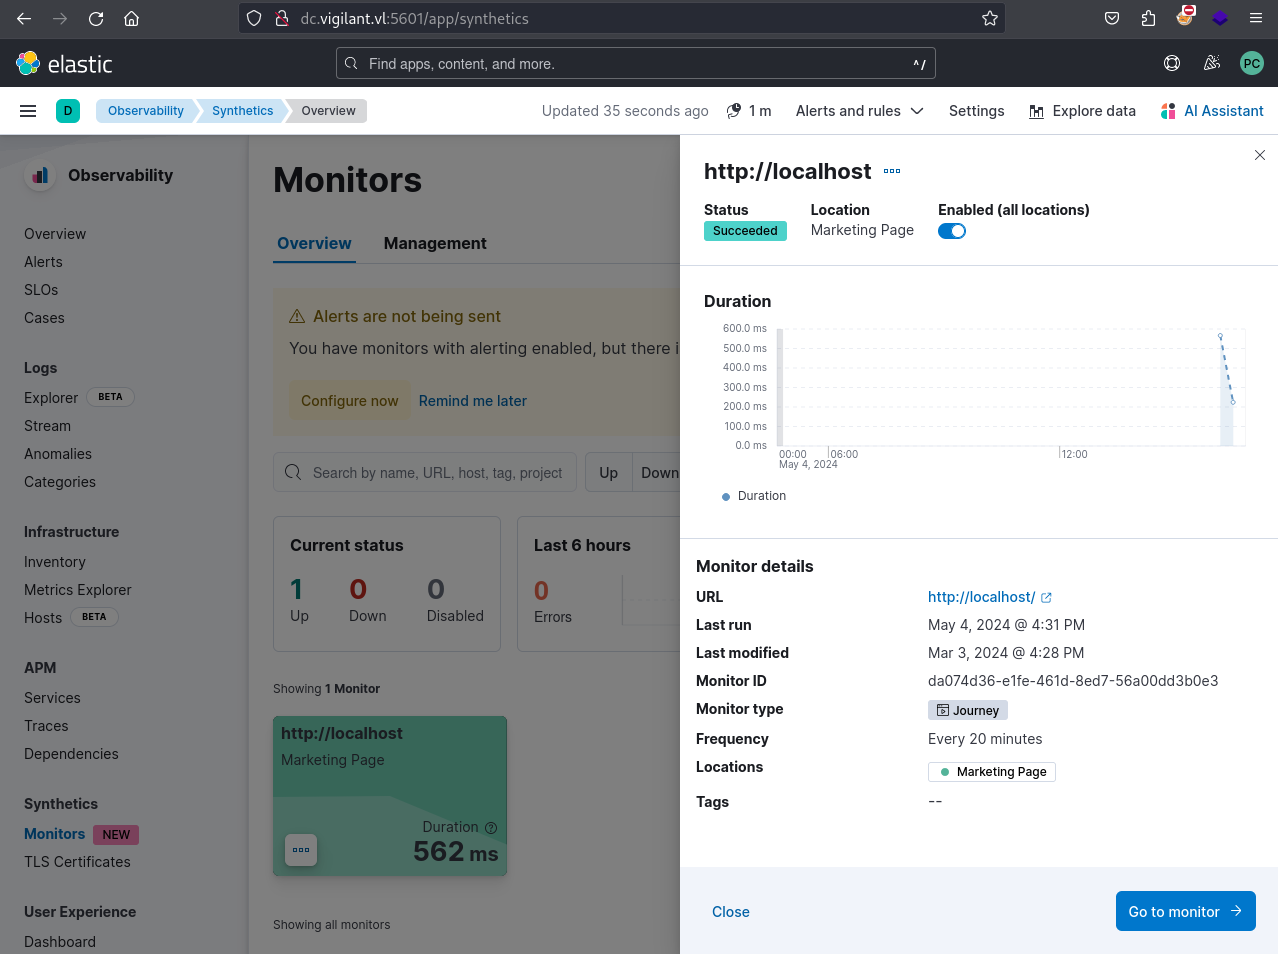Bookmark this page with the star icon
Viewport: 1278px width, 954px height.
(x=990, y=18)
